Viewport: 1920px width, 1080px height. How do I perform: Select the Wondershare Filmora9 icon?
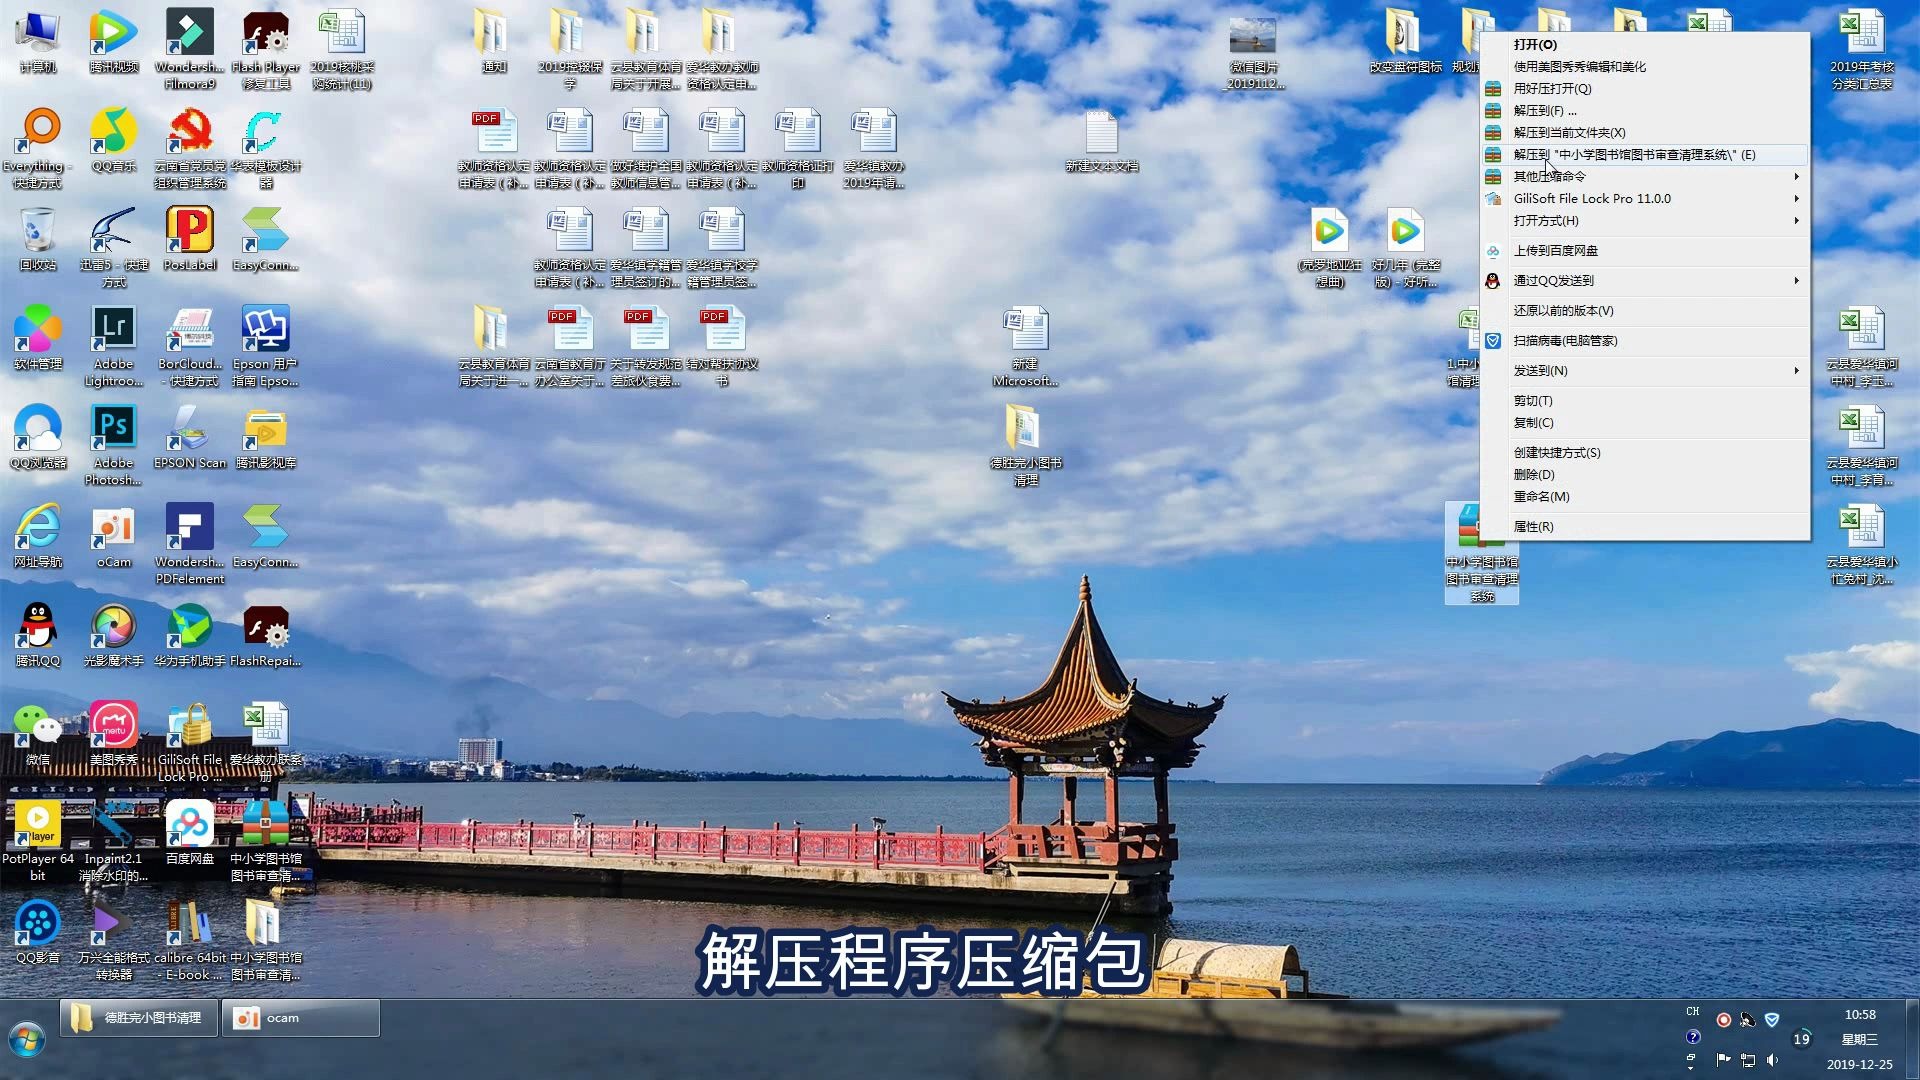tap(190, 51)
